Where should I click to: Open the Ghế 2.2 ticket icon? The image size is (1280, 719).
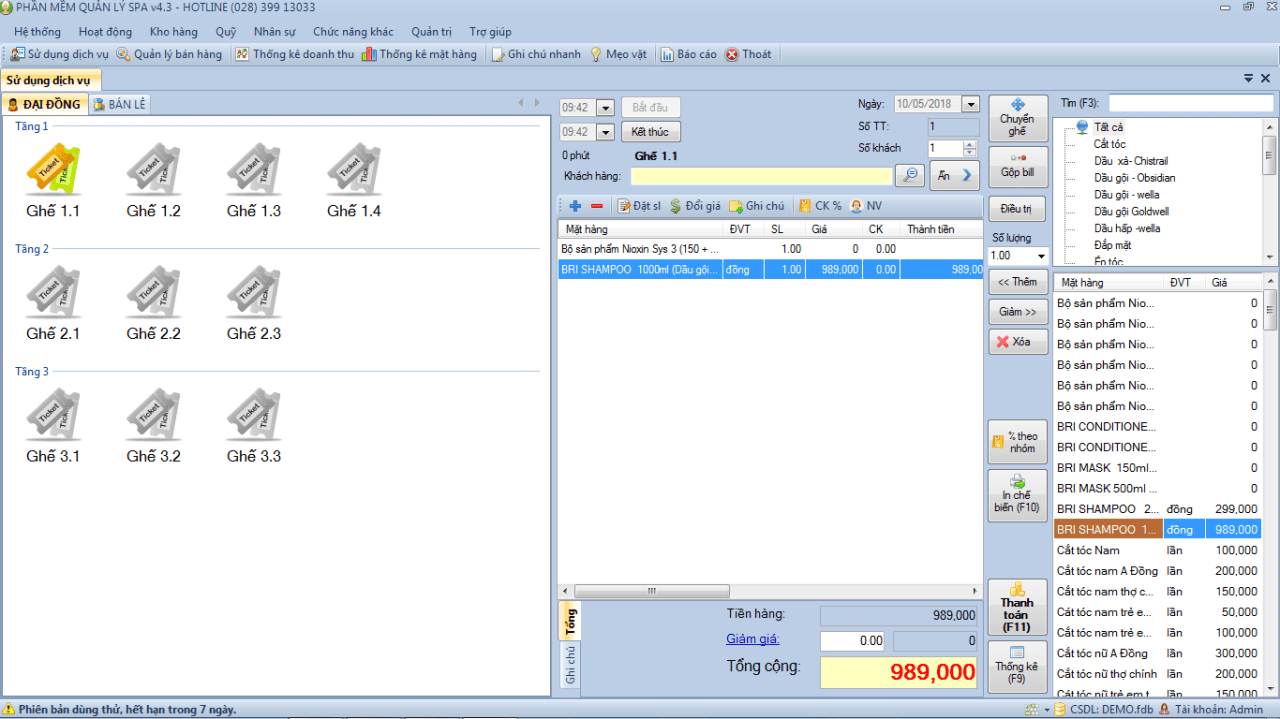pyautogui.click(x=153, y=292)
